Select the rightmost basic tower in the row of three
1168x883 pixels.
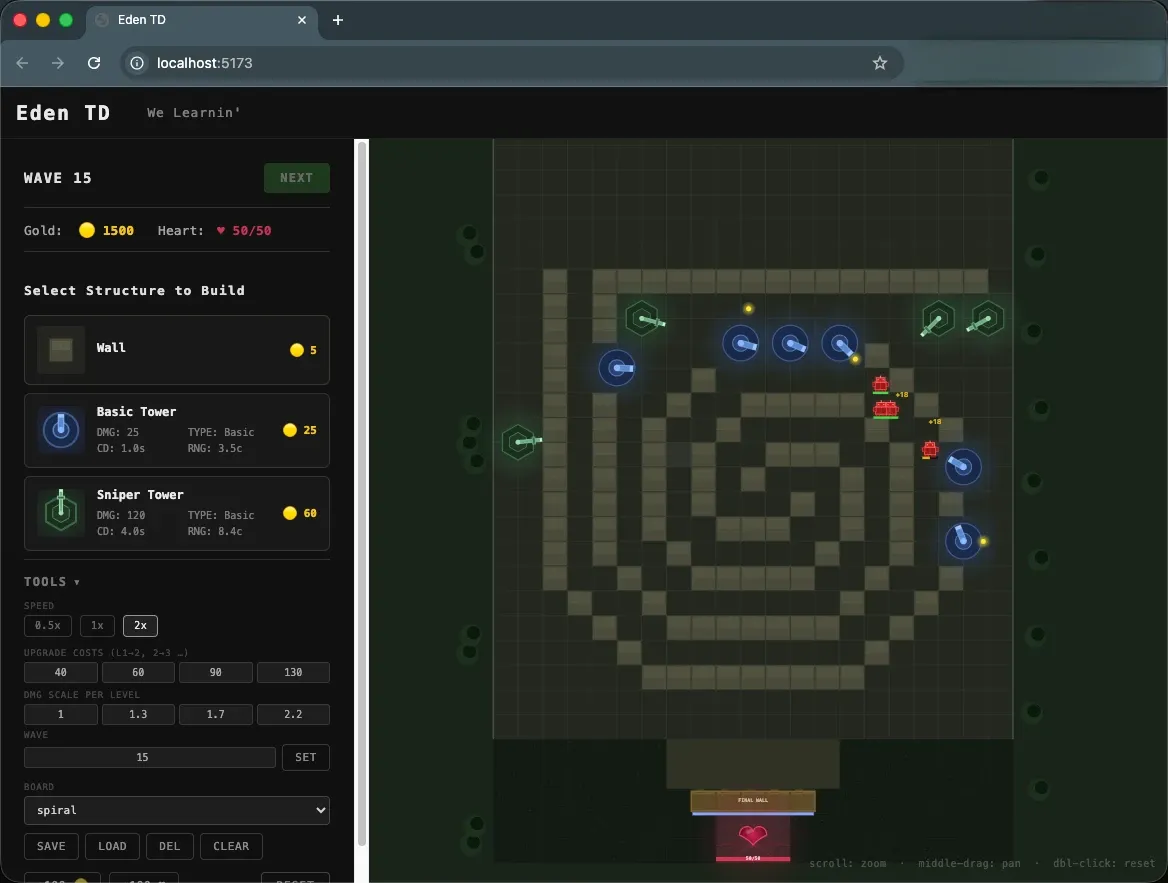840,344
